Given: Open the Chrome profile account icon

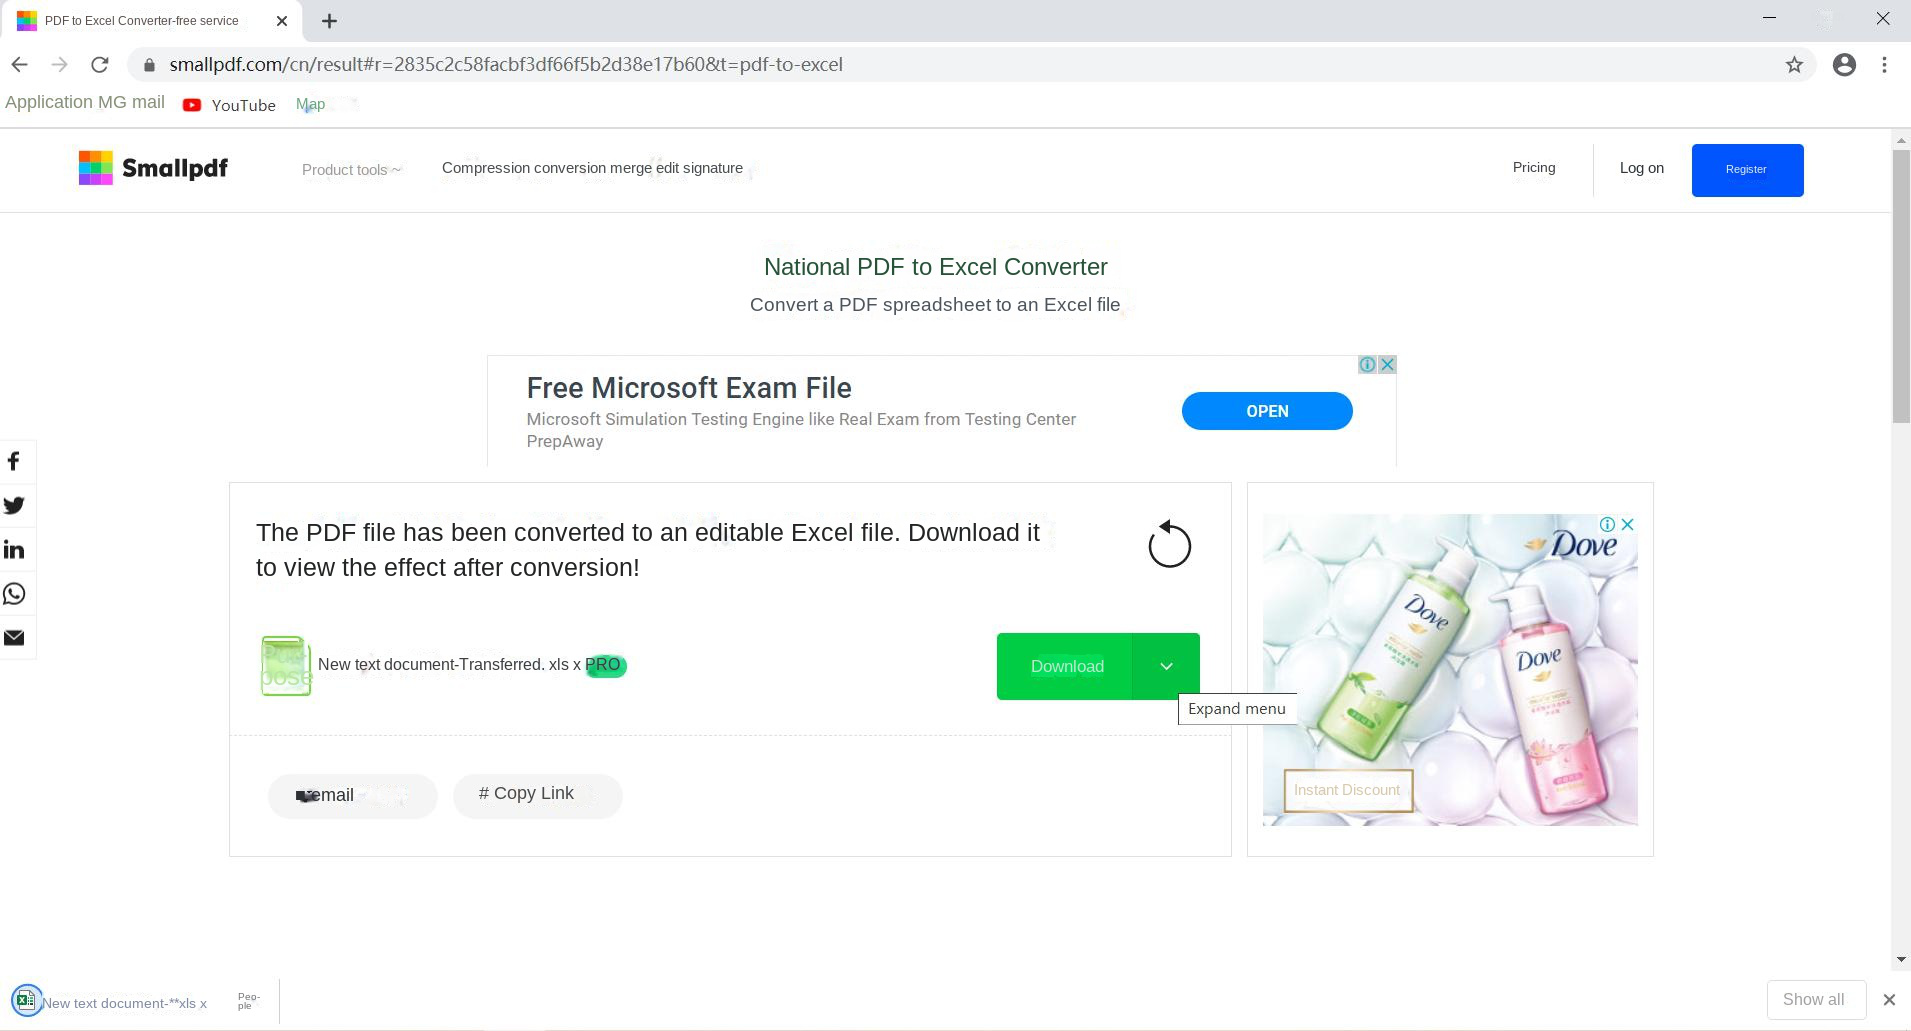Looking at the screenshot, I should point(1844,65).
